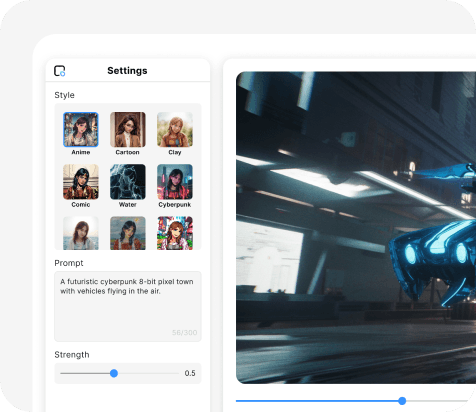Click the 56/300 character counter
This screenshot has height=412, width=476.
point(185,332)
